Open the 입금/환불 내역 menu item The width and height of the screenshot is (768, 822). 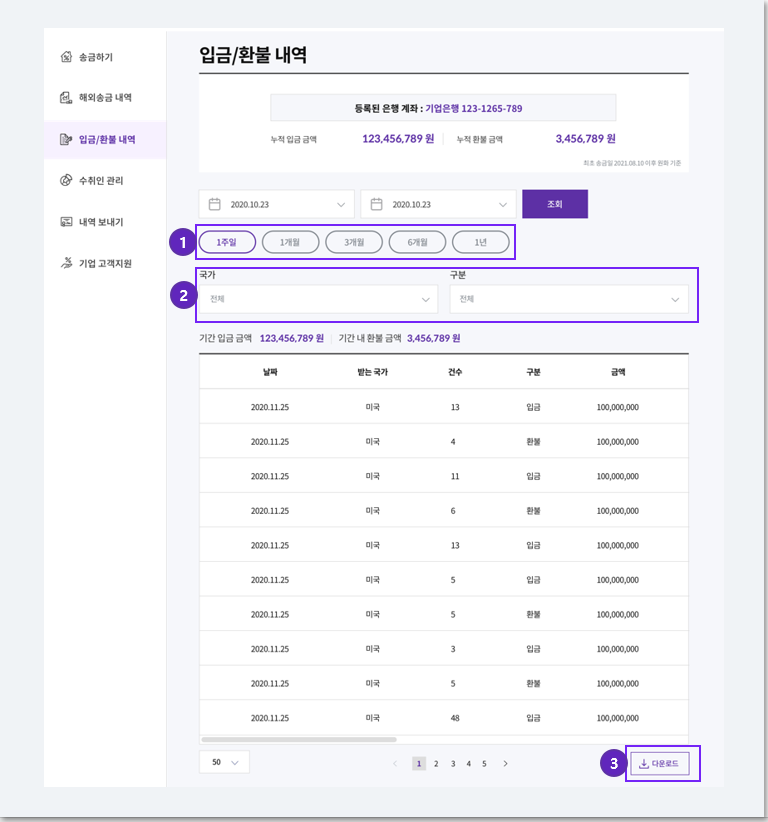click(105, 139)
